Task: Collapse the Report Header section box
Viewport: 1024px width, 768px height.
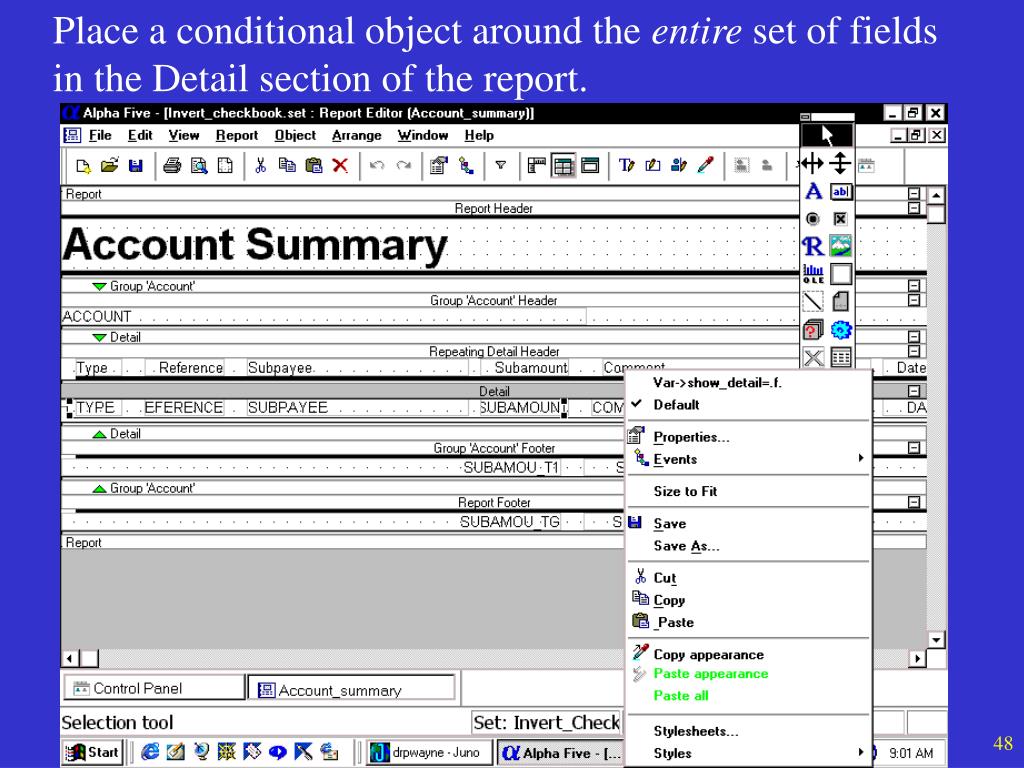Action: tap(914, 208)
